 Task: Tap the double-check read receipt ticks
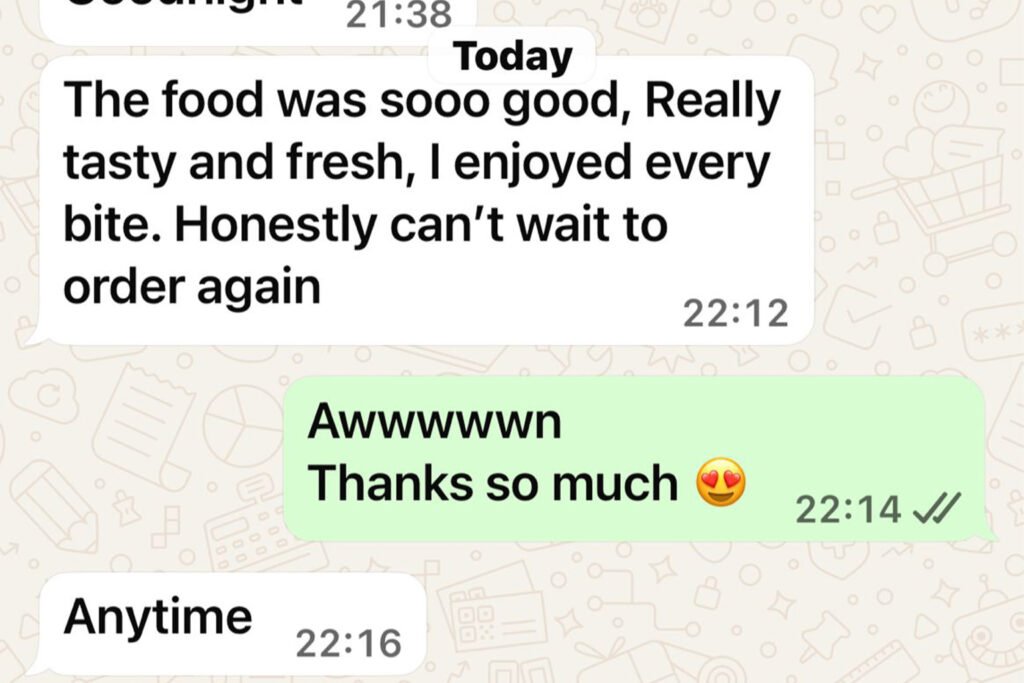[x=936, y=509]
